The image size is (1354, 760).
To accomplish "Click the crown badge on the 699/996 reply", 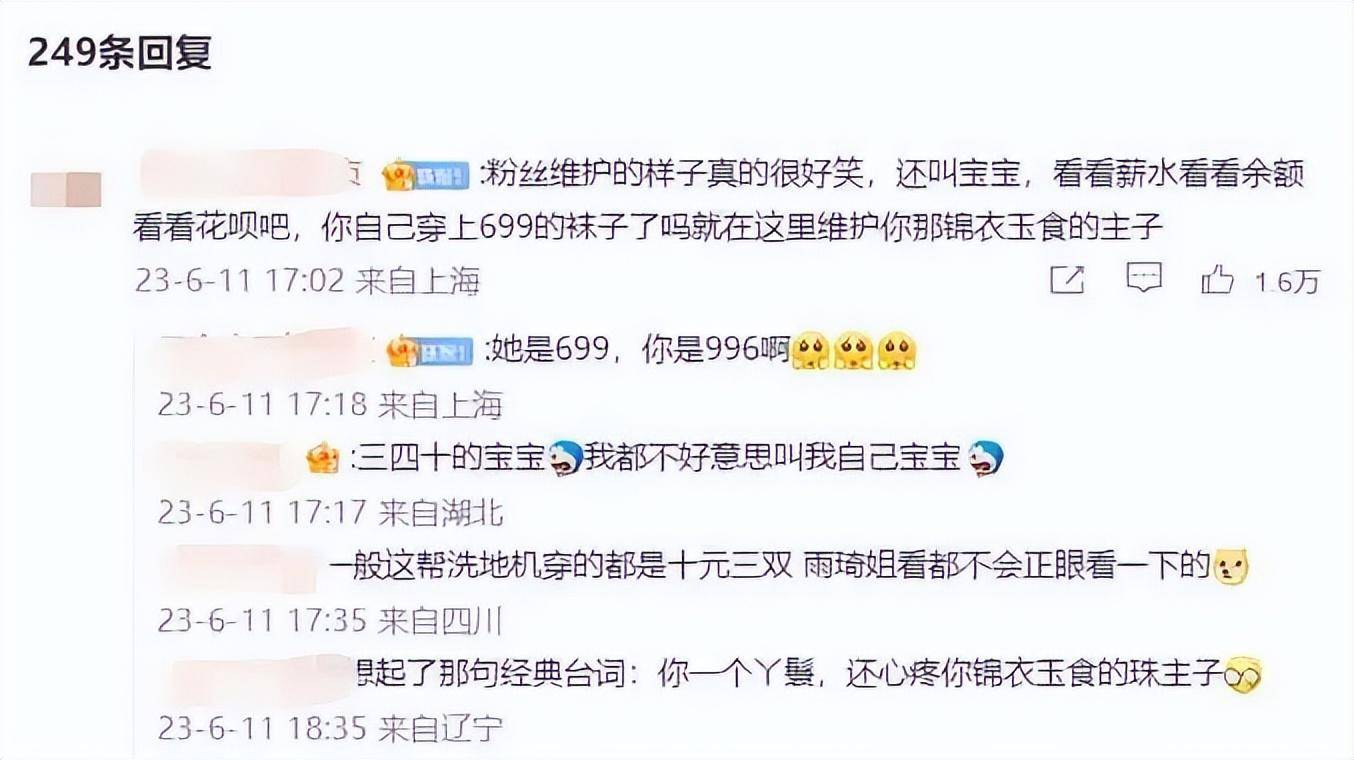I will coord(403,349).
